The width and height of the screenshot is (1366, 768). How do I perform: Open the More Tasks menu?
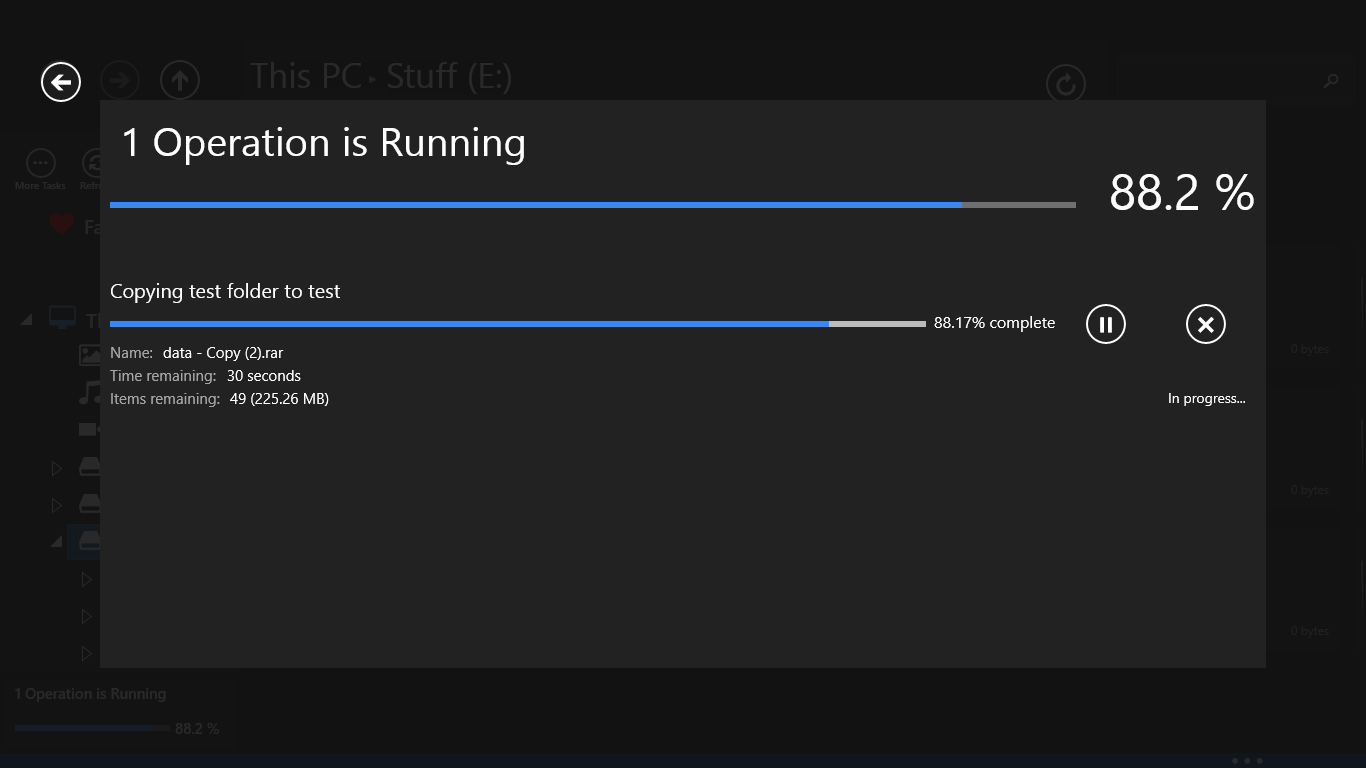pos(40,163)
